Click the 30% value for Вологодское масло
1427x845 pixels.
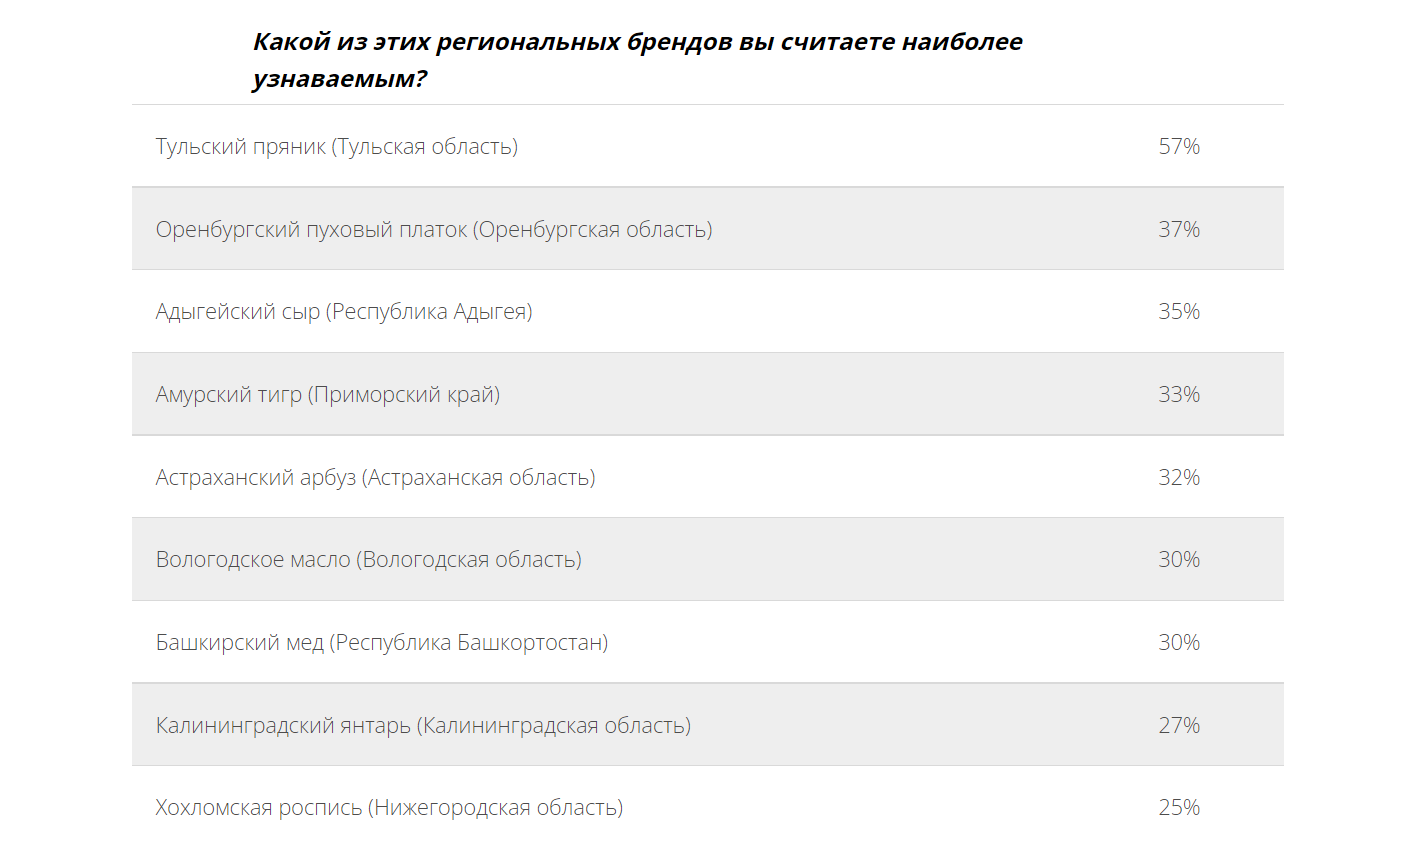[x=1178, y=560]
